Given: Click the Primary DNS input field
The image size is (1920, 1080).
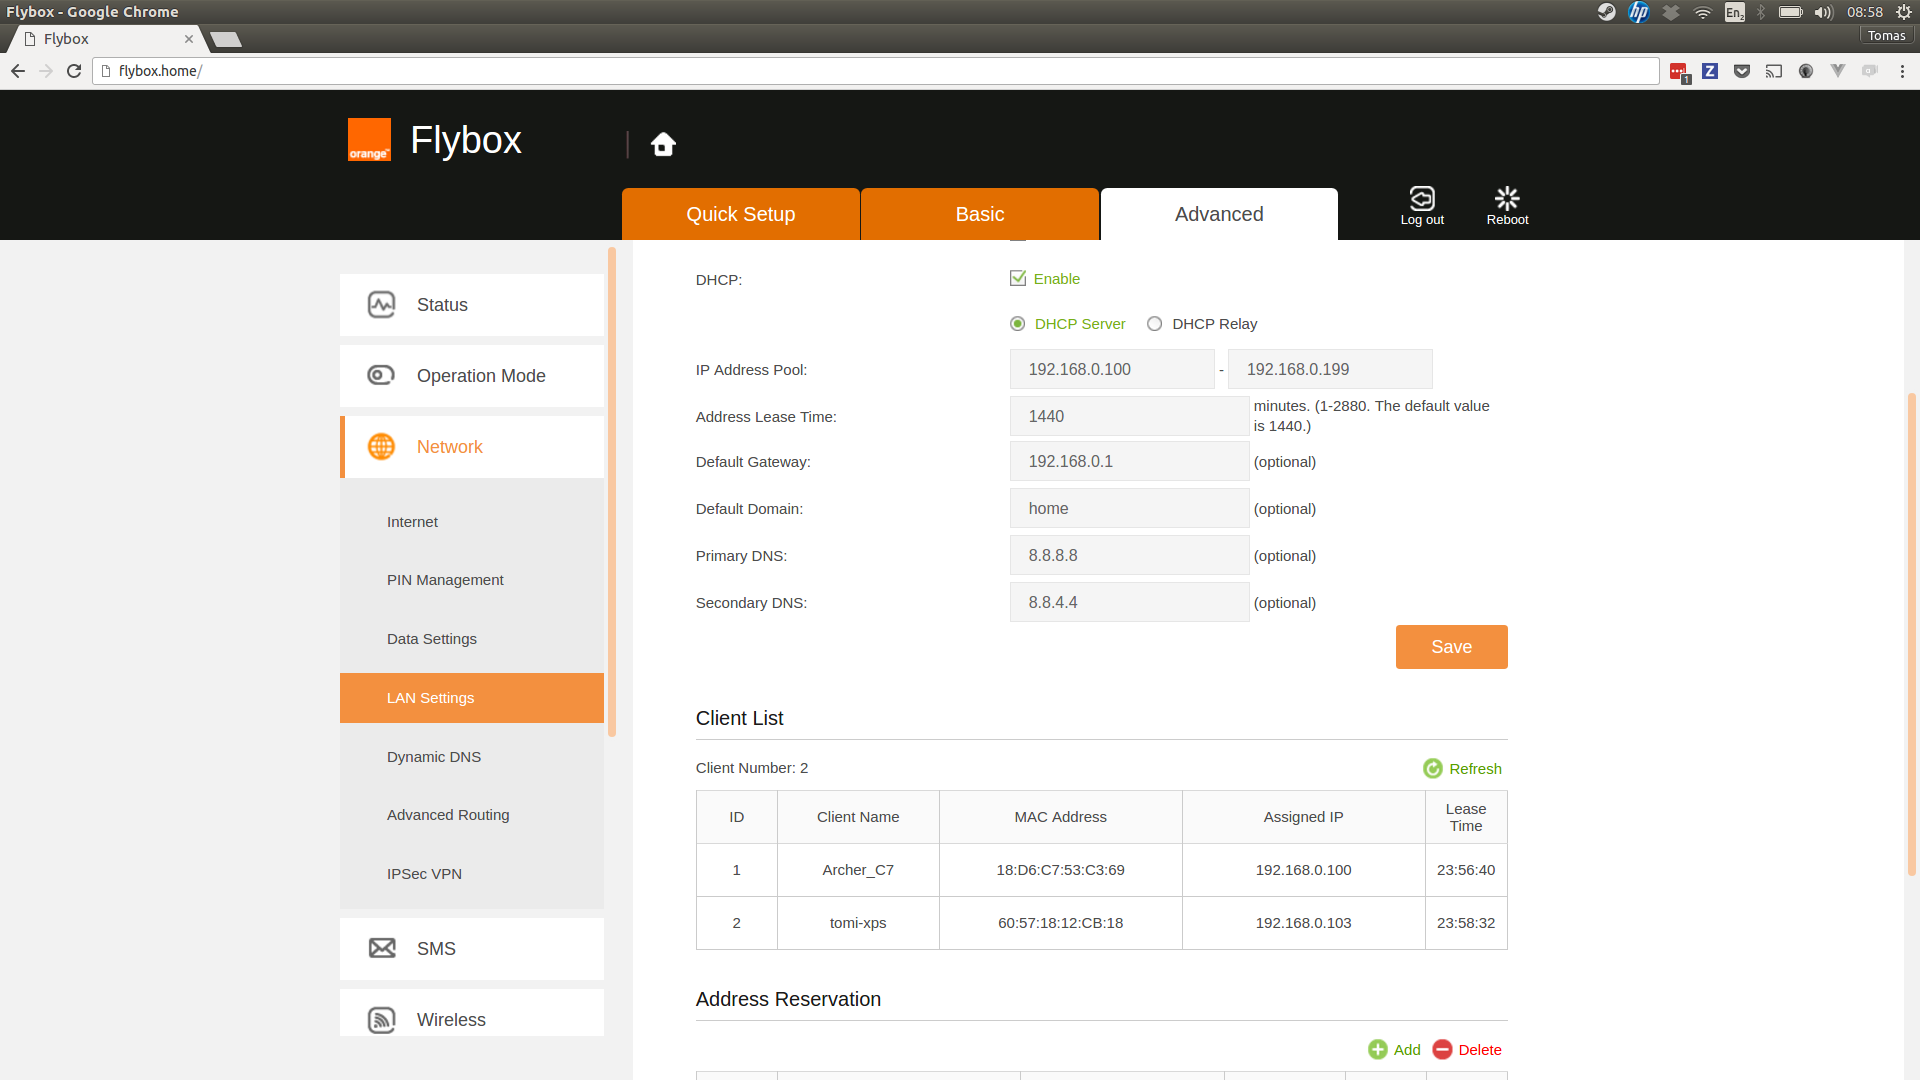Looking at the screenshot, I should click(x=1128, y=555).
